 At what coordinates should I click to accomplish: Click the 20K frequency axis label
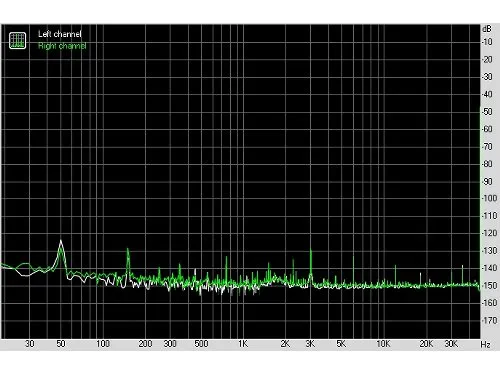coord(426,344)
